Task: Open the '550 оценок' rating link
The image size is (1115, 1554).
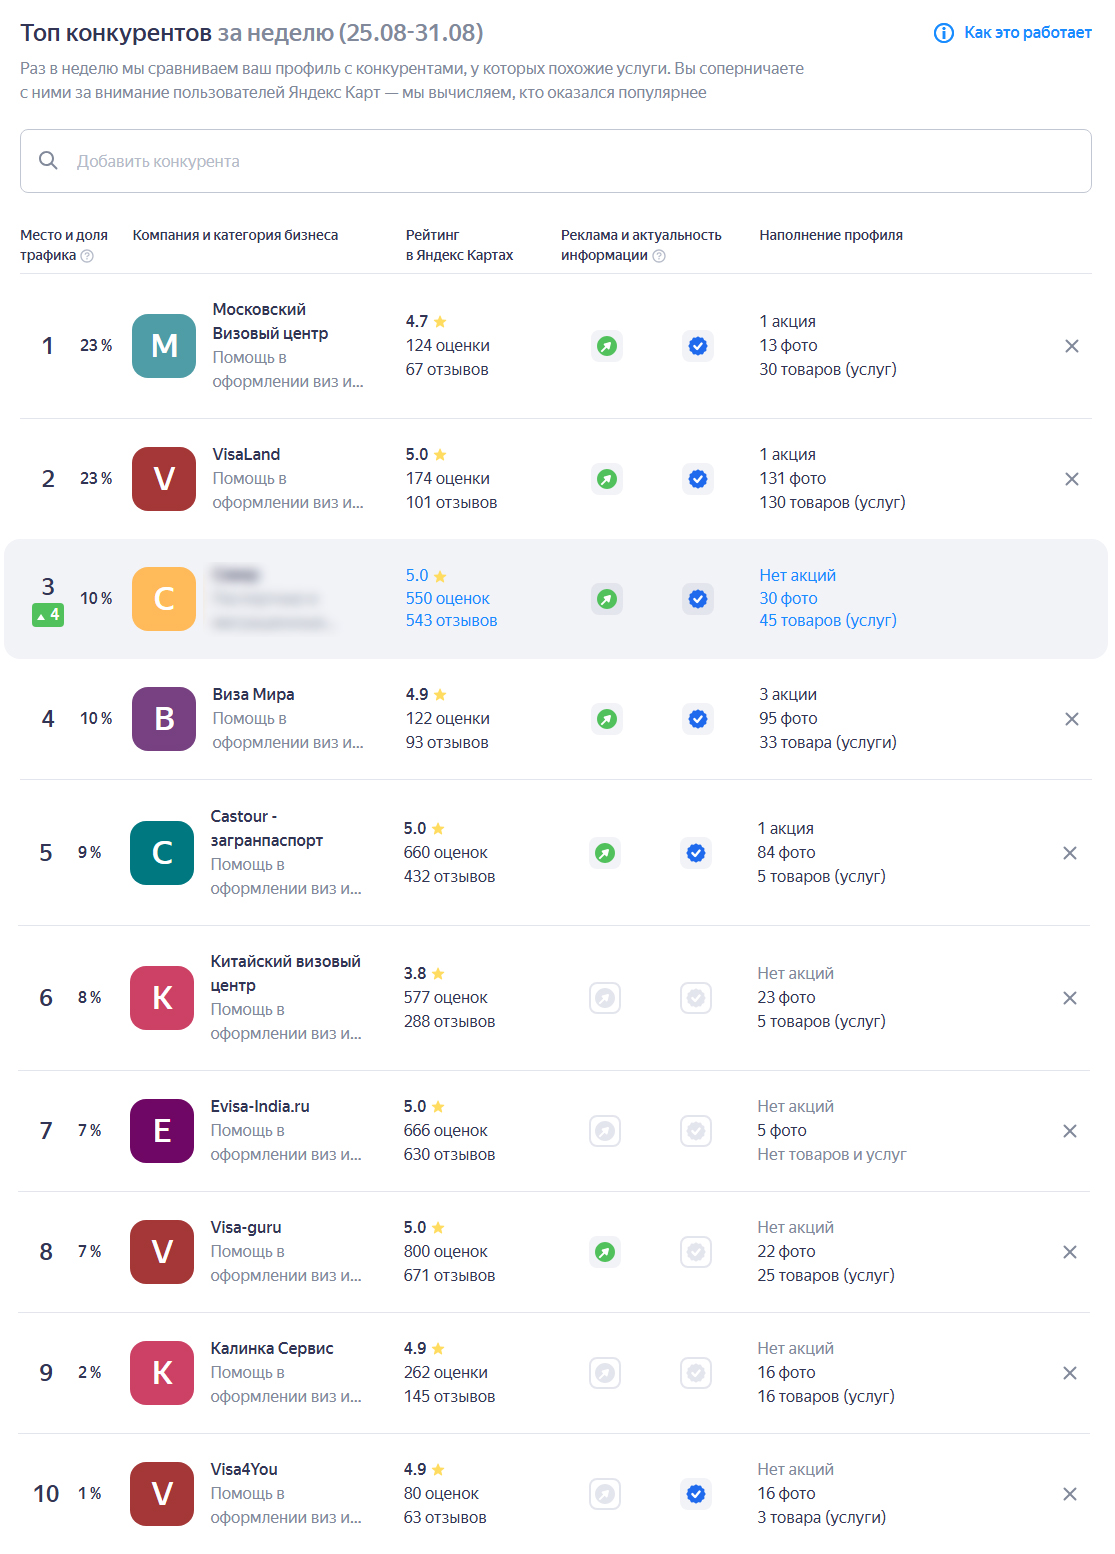Action: [x=447, y=598]
